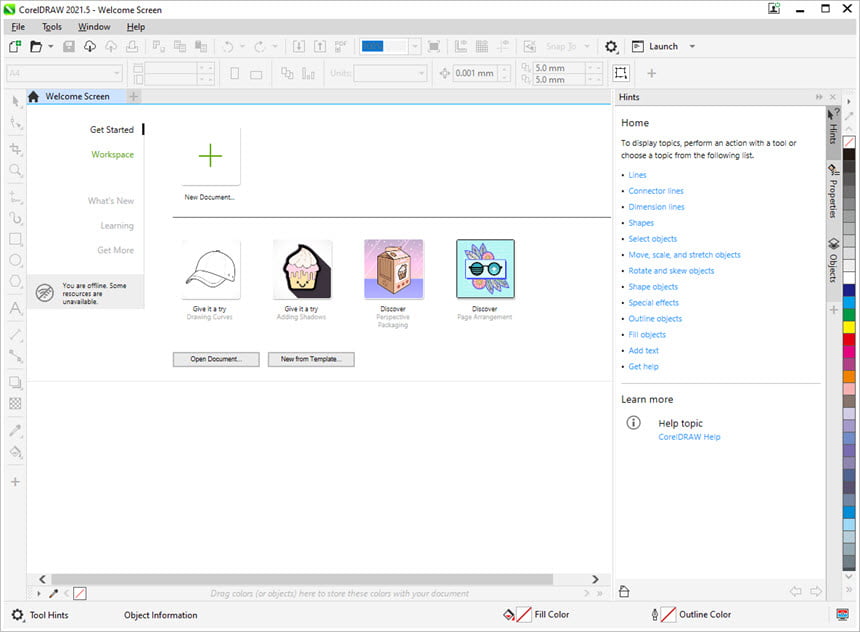Open the Objects docker tab
The height and width of the screenshot is (632, 860).
[x=833, y=261]
